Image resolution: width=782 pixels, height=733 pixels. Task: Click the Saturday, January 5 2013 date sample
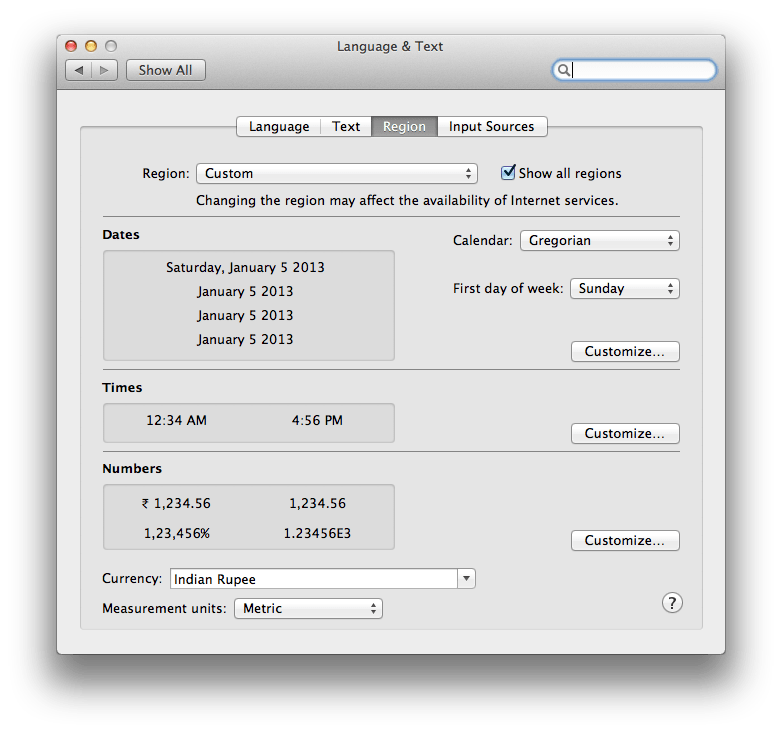[245, 268]
